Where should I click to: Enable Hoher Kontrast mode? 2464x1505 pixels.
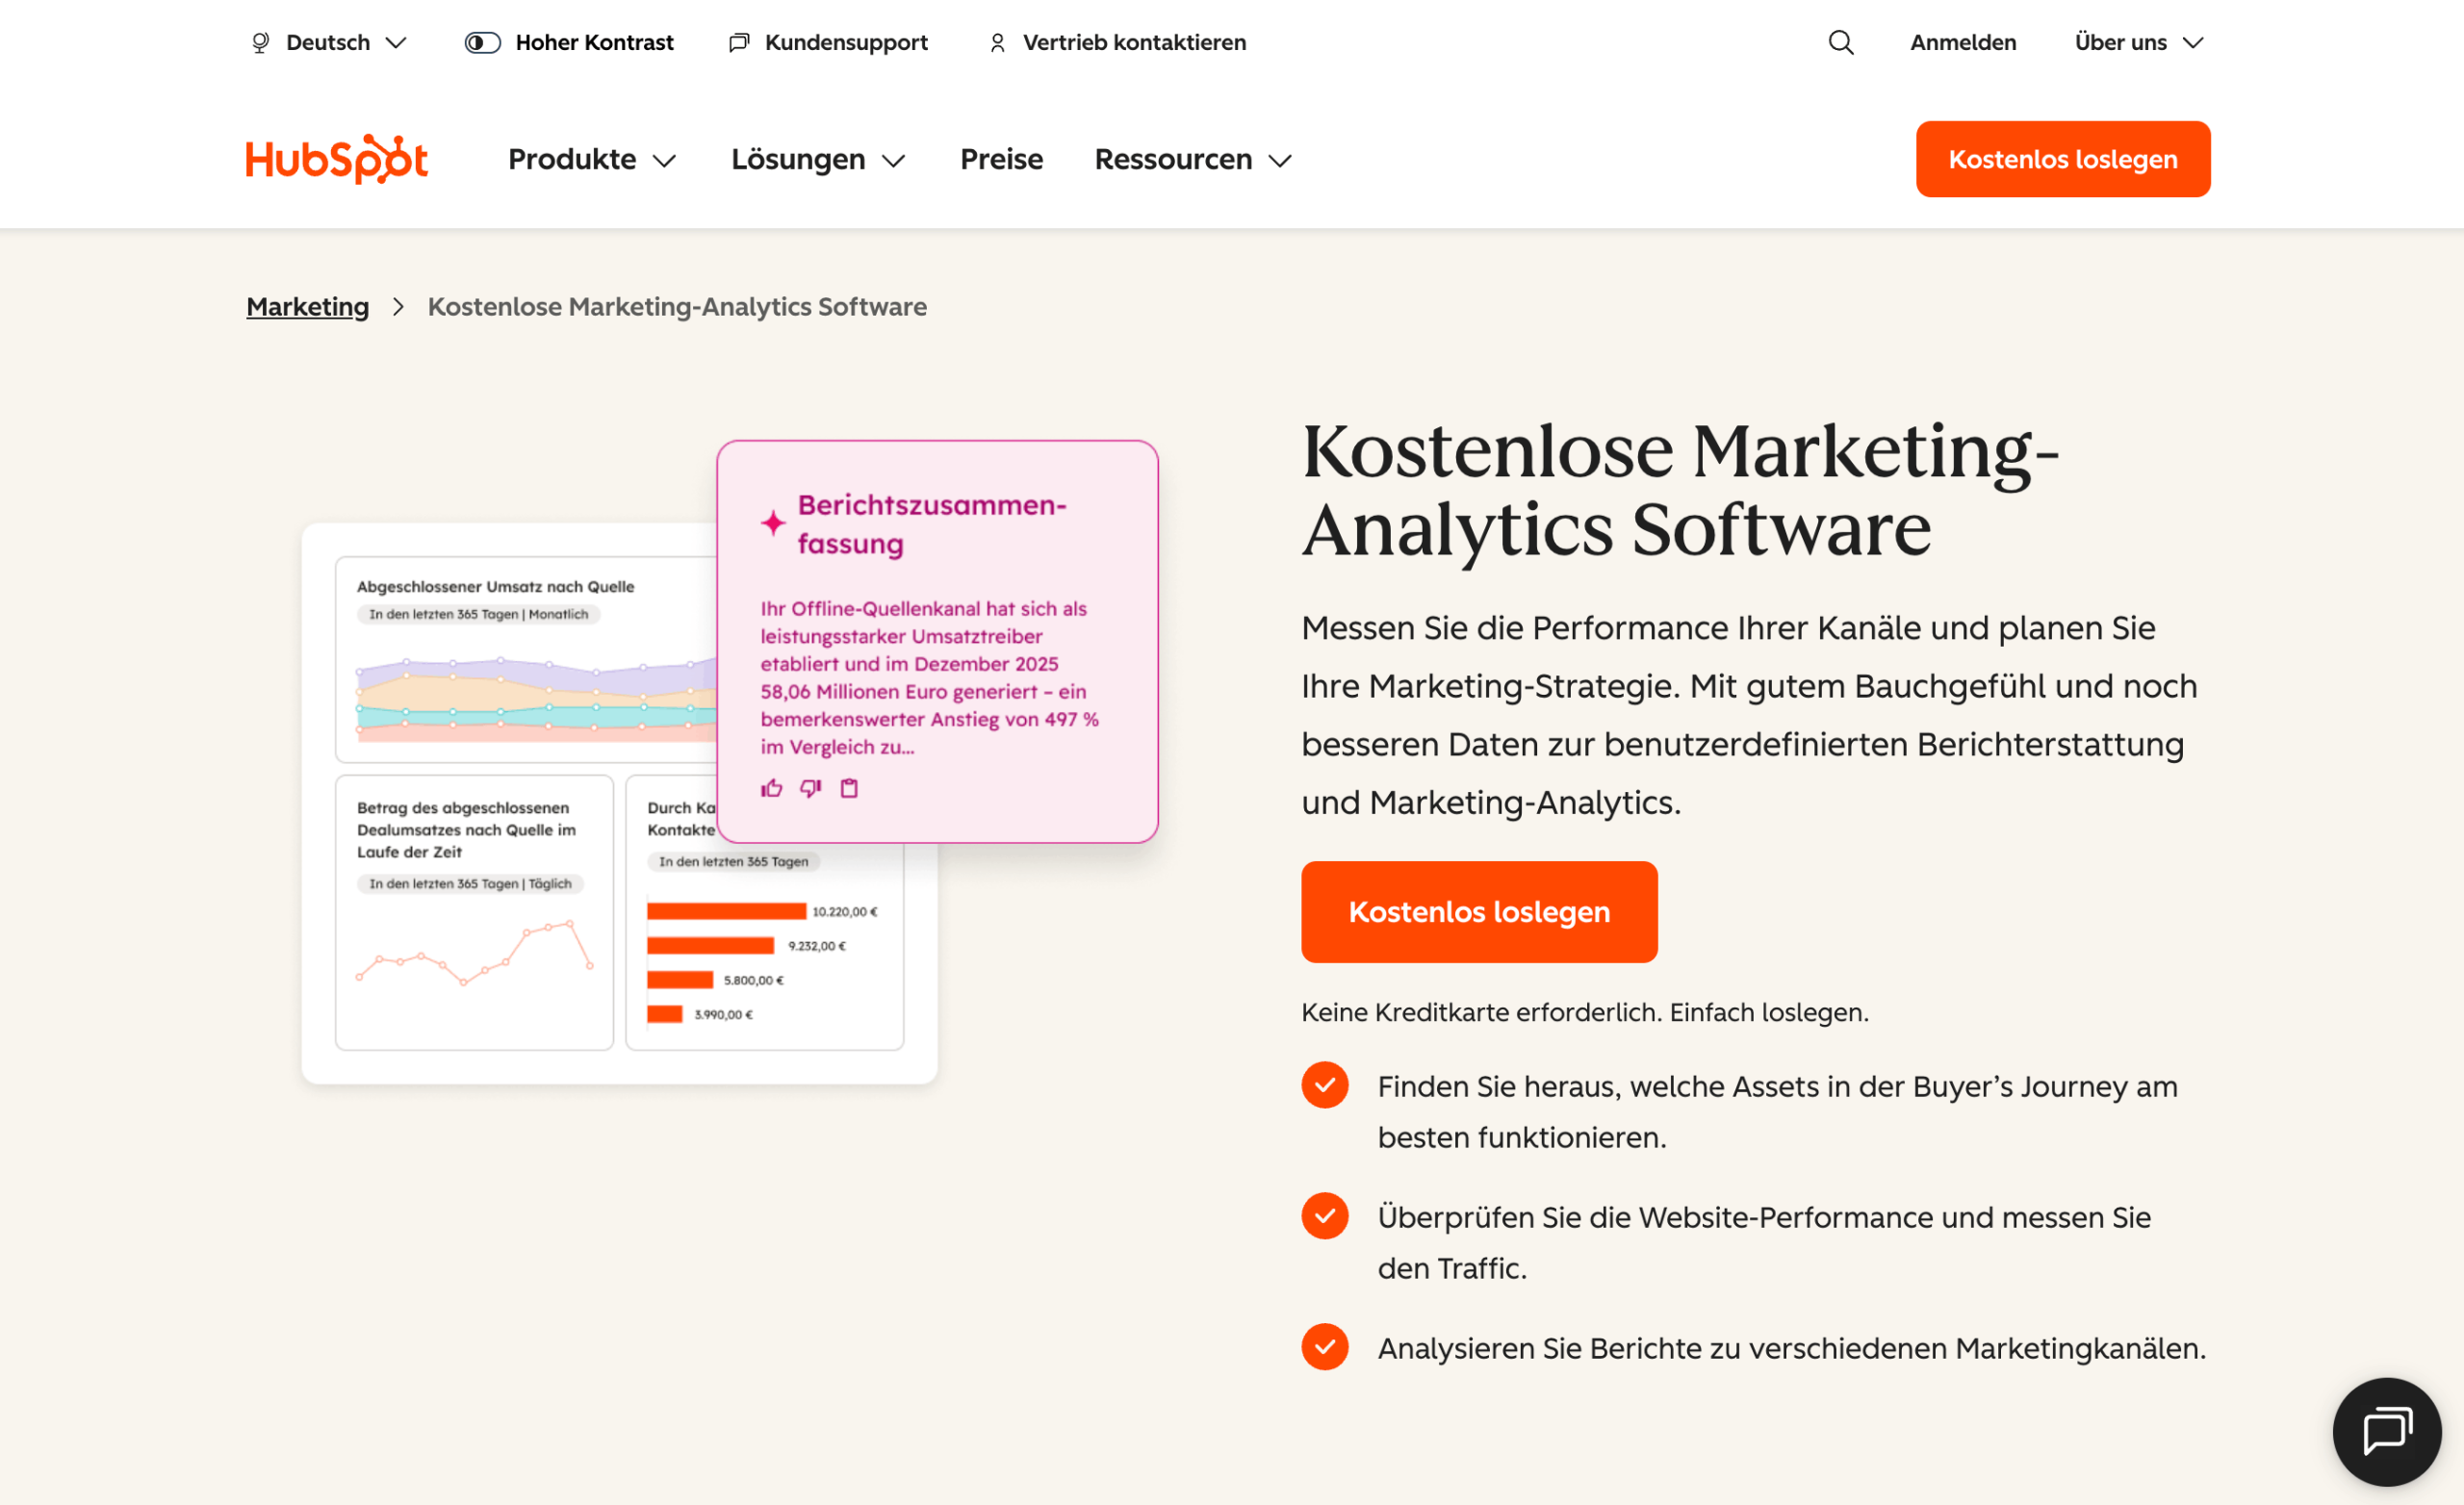[x=482, y=42]
